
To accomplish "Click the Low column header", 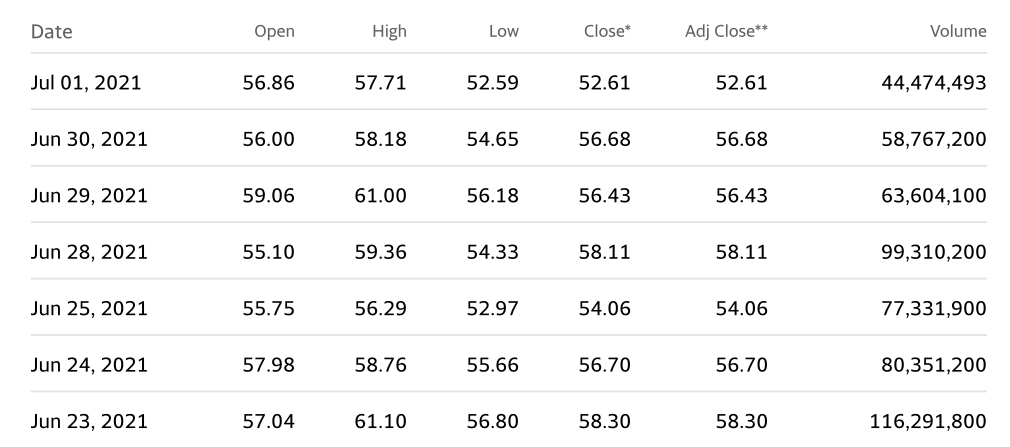I will pos(504,32).
